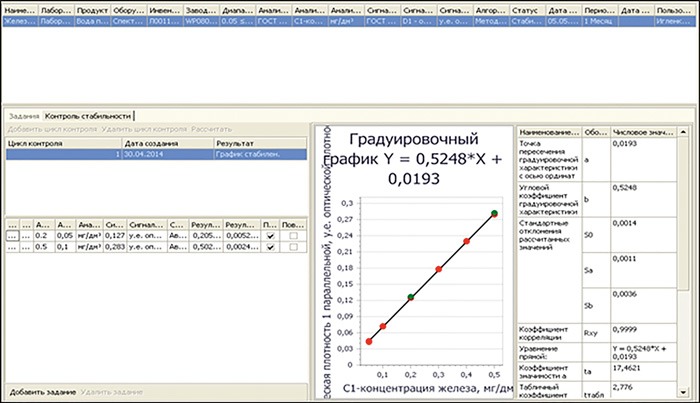The height and width of the screenshot is (403, 700).
Task: Select the Контроль стабильности tab
Action: (88, 117)
